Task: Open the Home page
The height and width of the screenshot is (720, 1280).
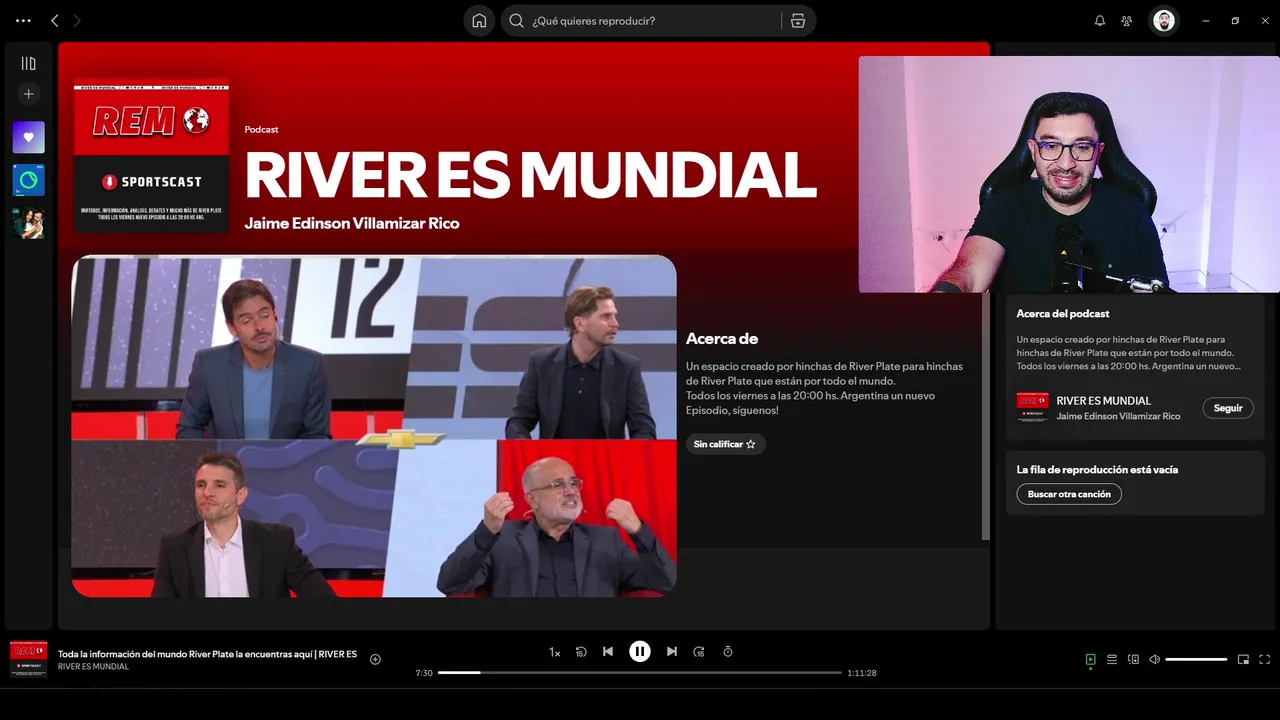Action: (x=479, y=20)
